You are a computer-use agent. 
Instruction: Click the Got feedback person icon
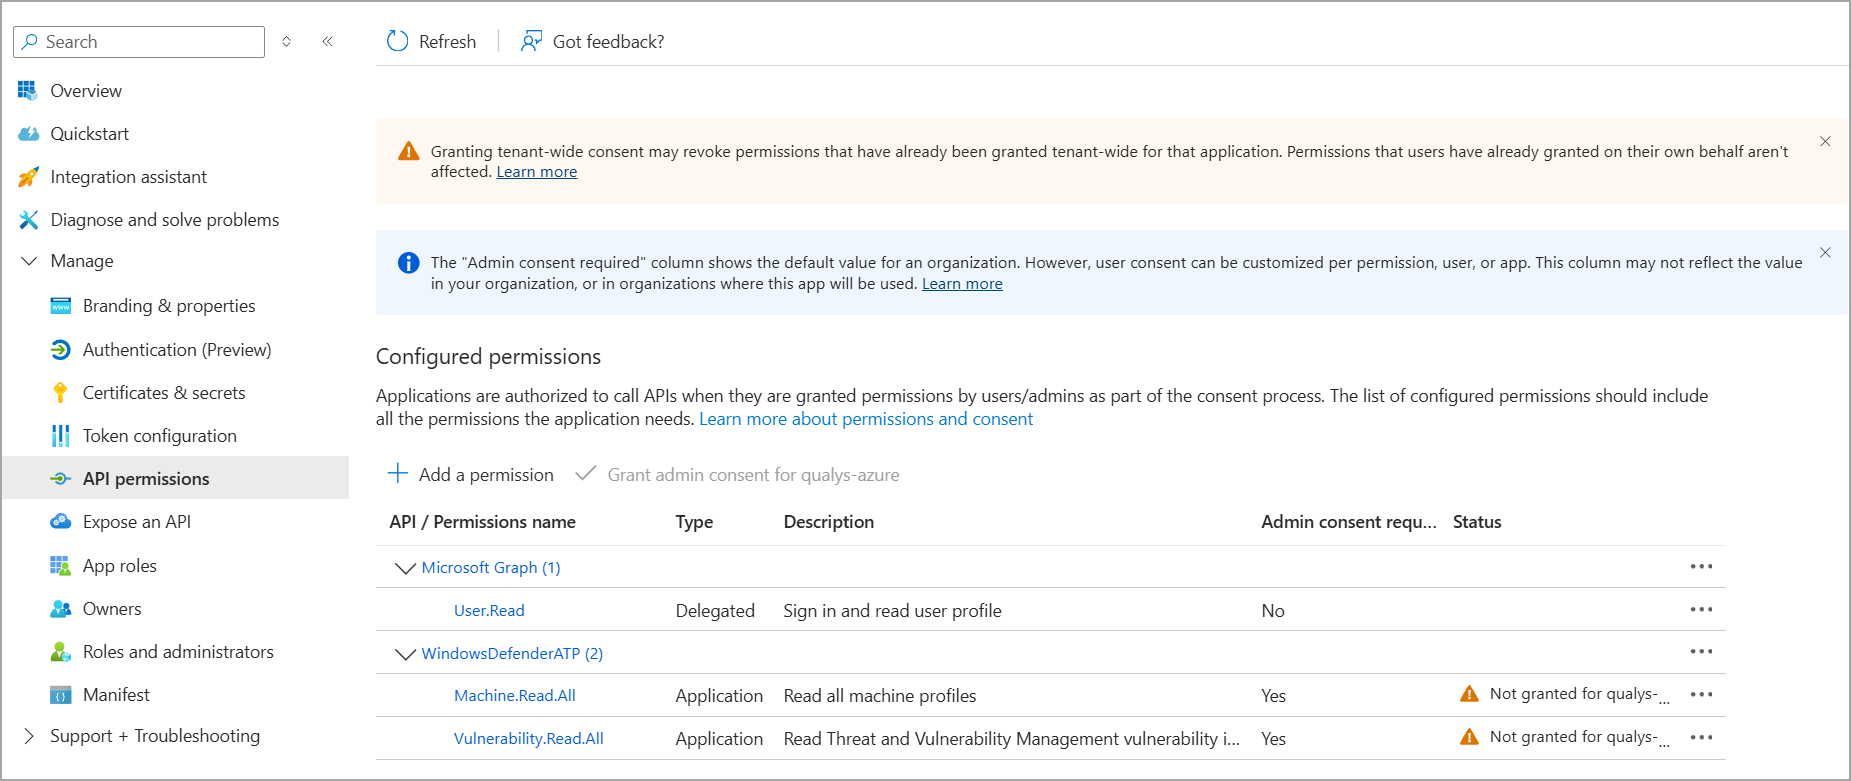point(531,41)
